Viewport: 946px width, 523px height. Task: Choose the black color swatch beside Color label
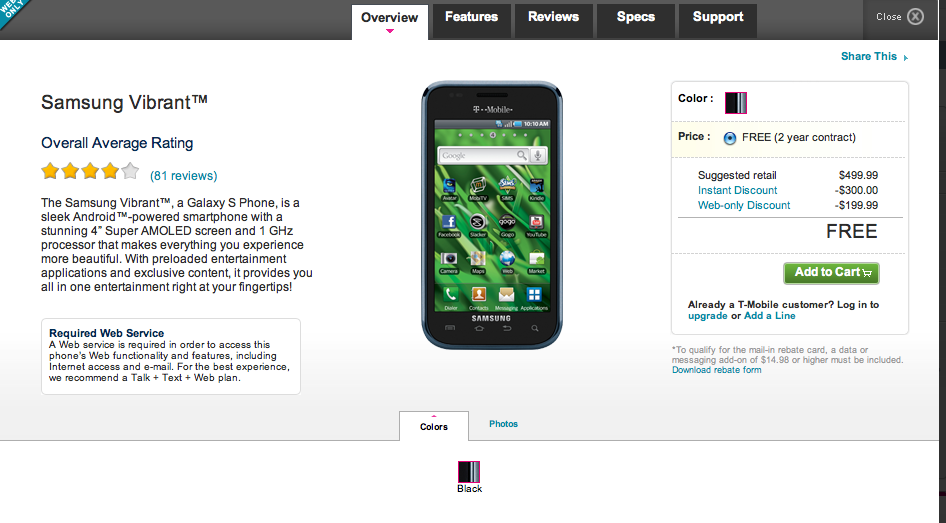click(x=735, y=103)
